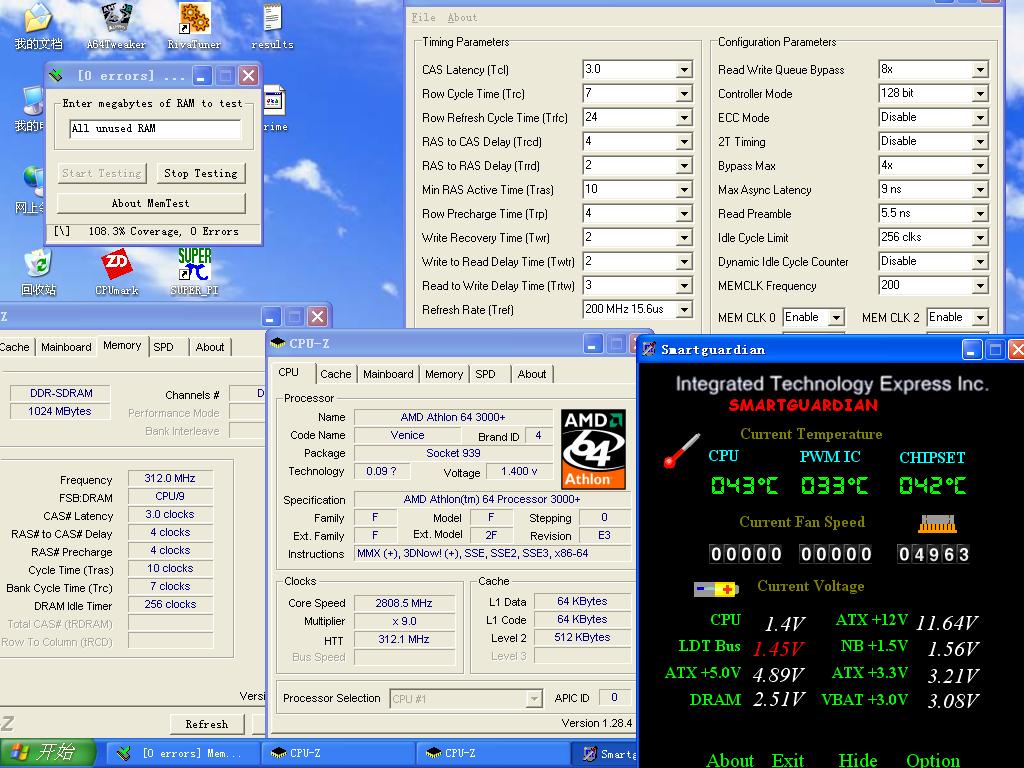Open the MEM CLK 2 dropdown
The image size is (1024, 768).
tap(980, 318)
